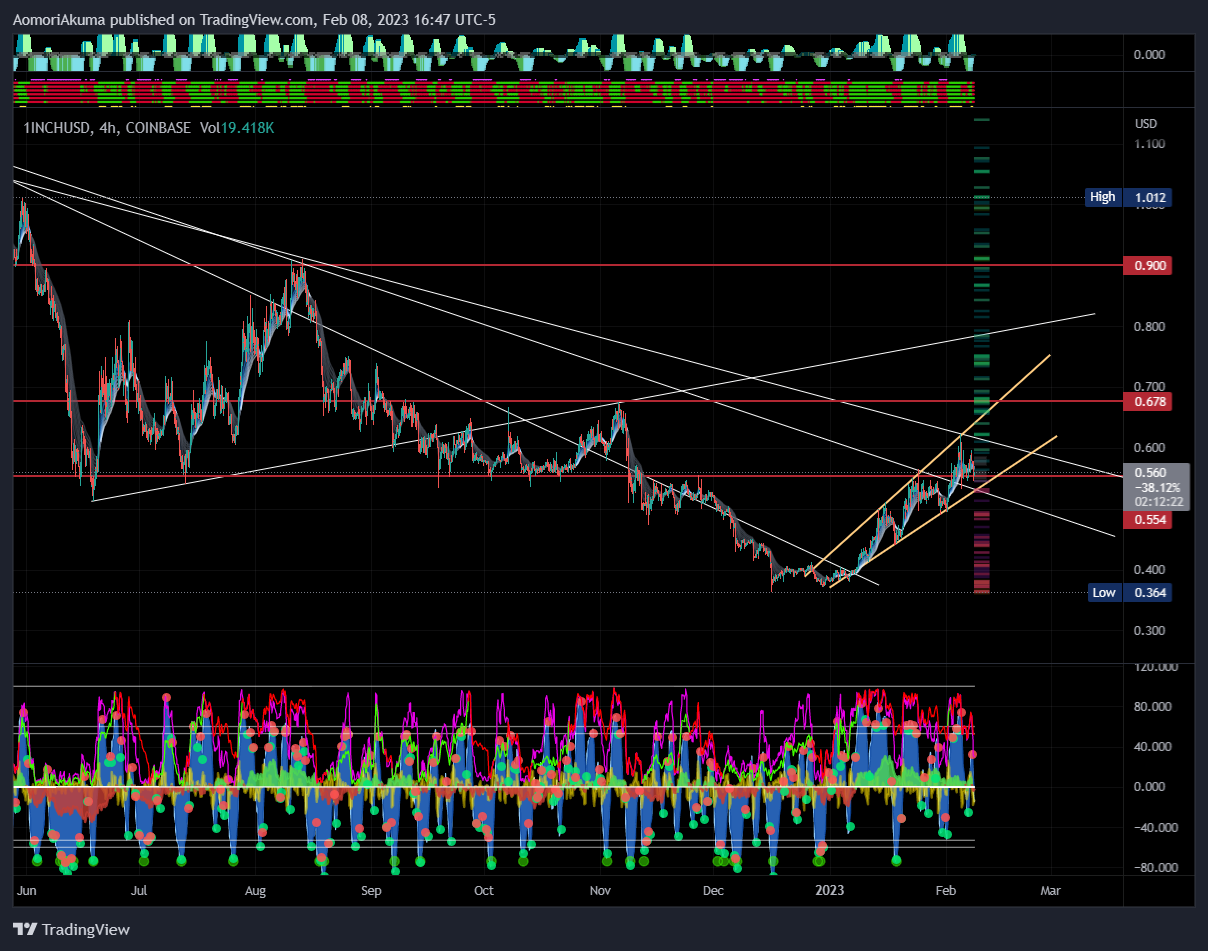Click the 0.000 top indicator axis value
This screenshot has height=951, width=1208.
pos(1150,54)
